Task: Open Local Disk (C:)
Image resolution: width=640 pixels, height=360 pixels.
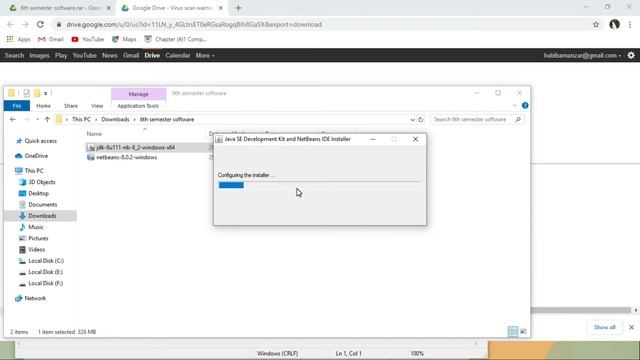Action: [x=46, y=261]
